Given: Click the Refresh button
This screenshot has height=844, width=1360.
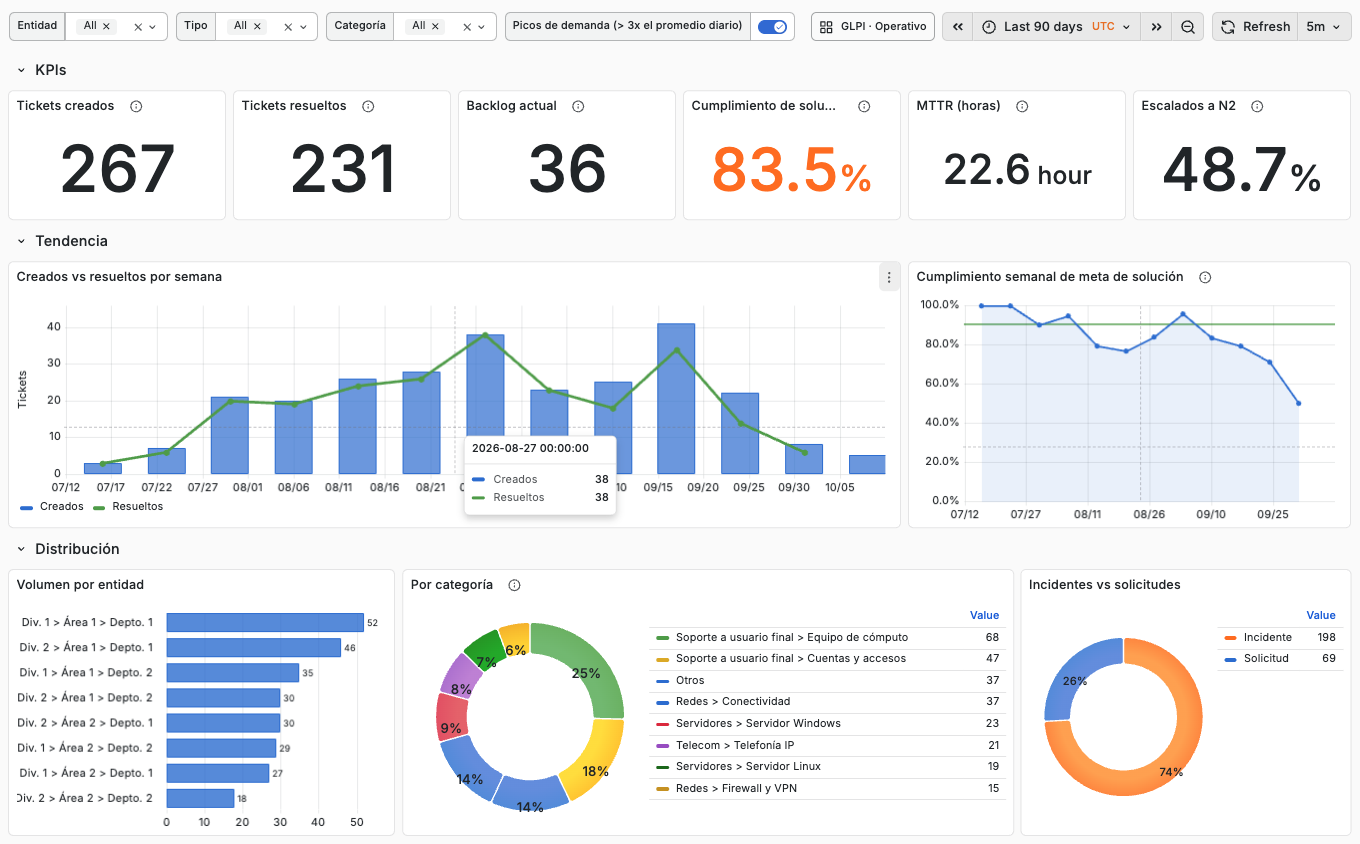Looking at the screenshot, I should [x=1256, y=27].
